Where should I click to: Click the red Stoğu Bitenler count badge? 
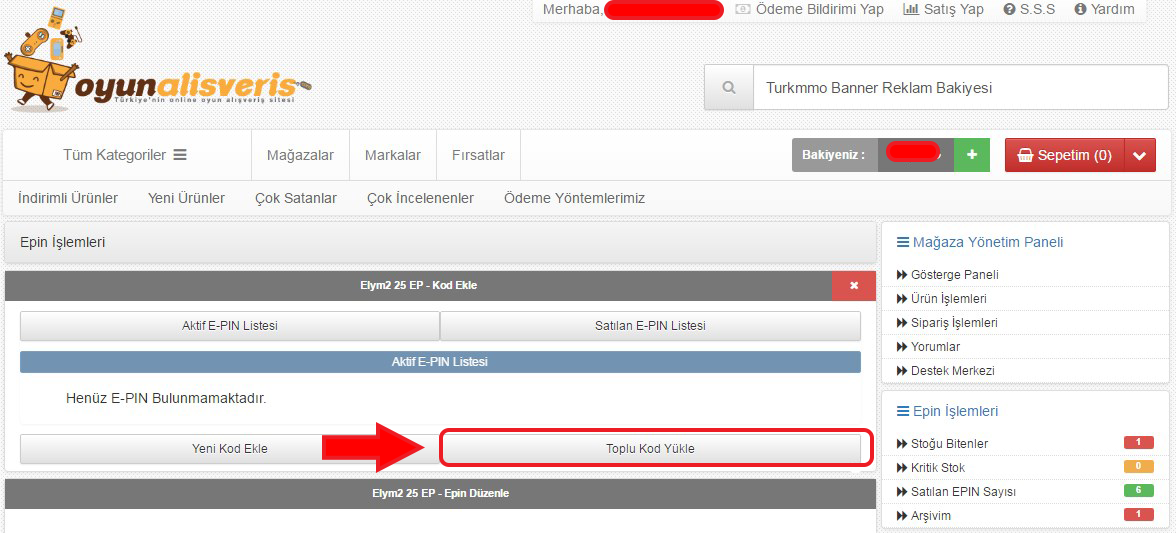click(x=1138, y=442)
